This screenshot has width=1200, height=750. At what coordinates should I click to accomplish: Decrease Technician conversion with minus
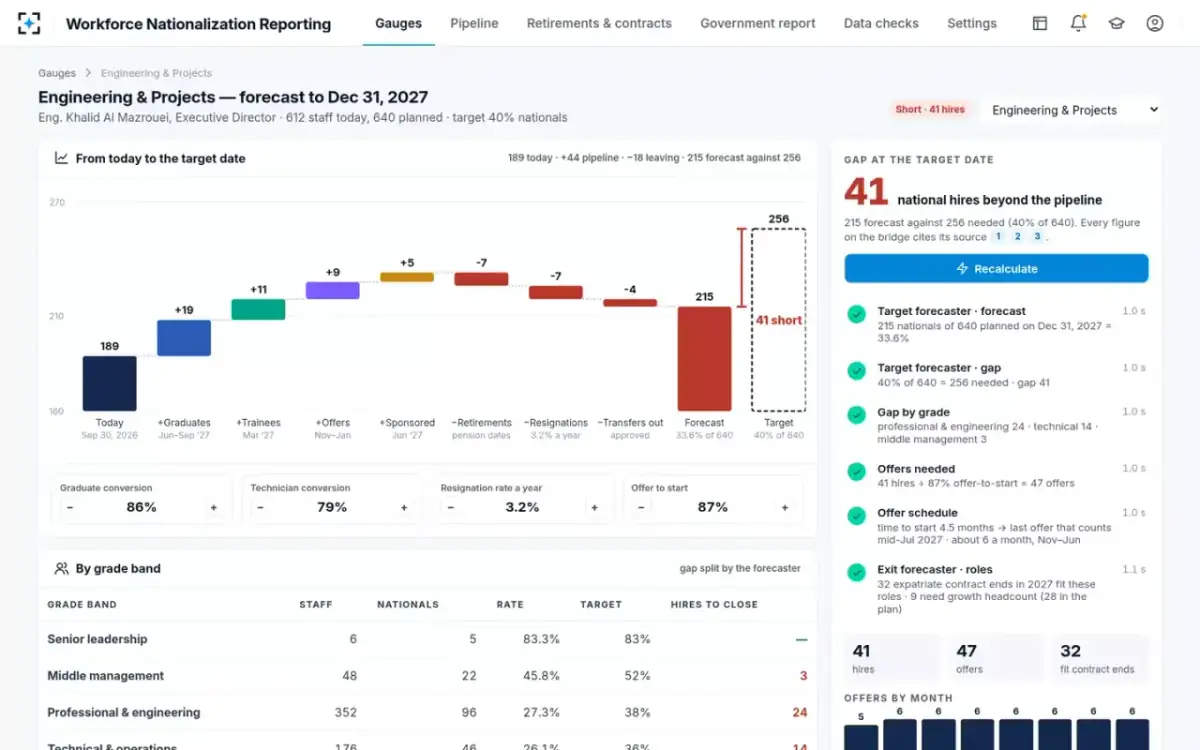click(260, 508)
